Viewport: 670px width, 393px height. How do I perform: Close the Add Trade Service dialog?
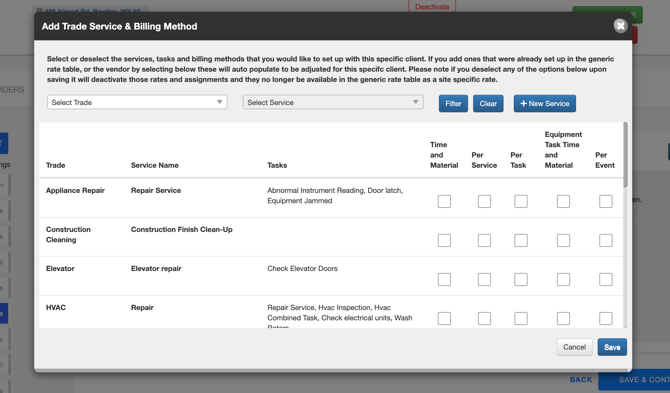click(x=620, y=26)
